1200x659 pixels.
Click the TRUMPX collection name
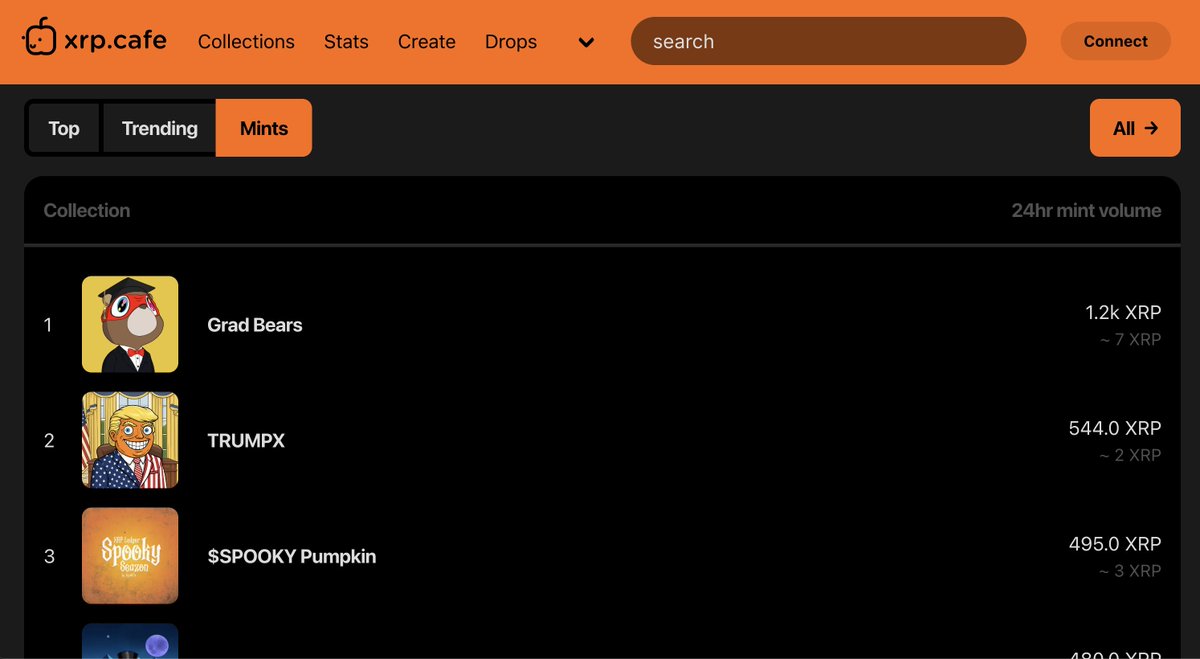[246, 440]
